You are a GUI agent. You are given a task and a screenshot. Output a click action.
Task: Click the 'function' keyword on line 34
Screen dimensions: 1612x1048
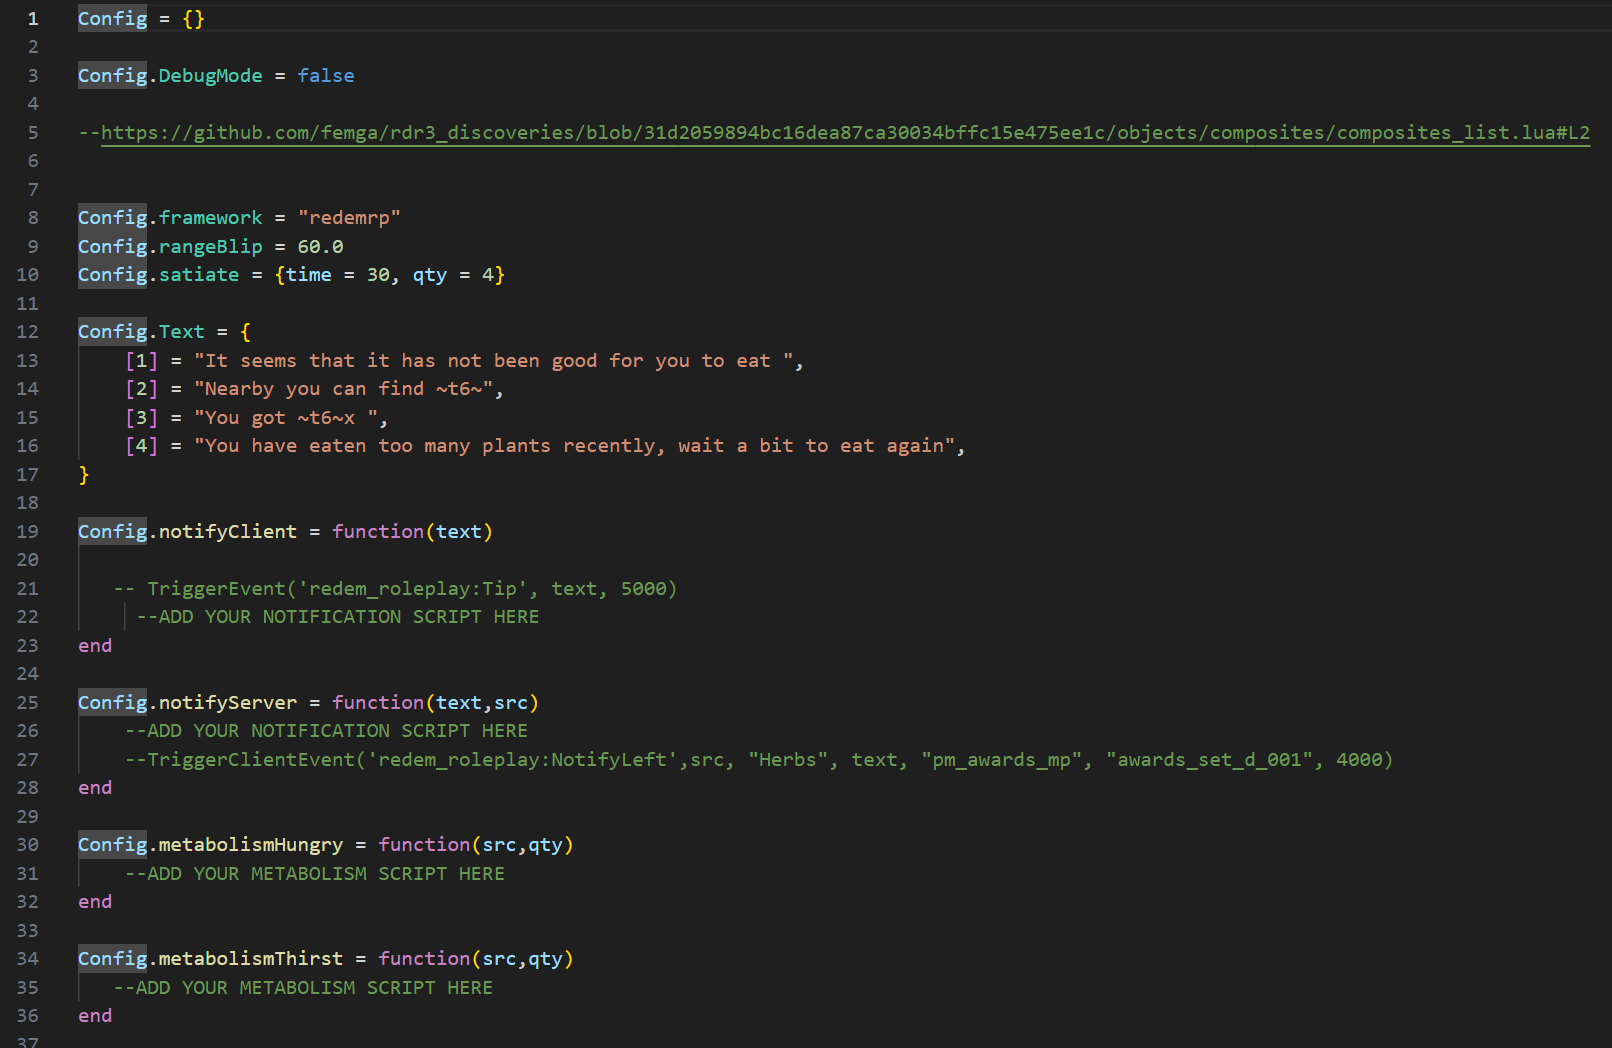click(x=424, y=959)
